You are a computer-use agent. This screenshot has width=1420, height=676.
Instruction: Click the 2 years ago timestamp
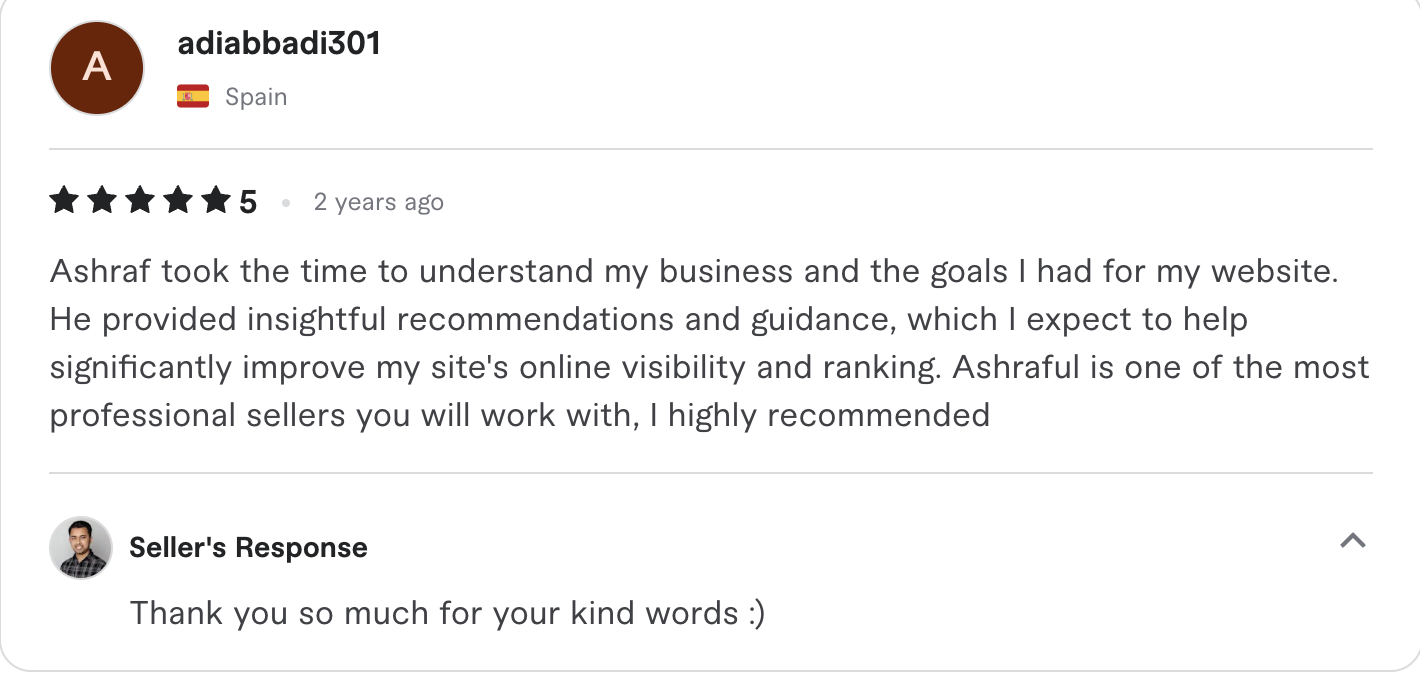click(x=379, y=201)
